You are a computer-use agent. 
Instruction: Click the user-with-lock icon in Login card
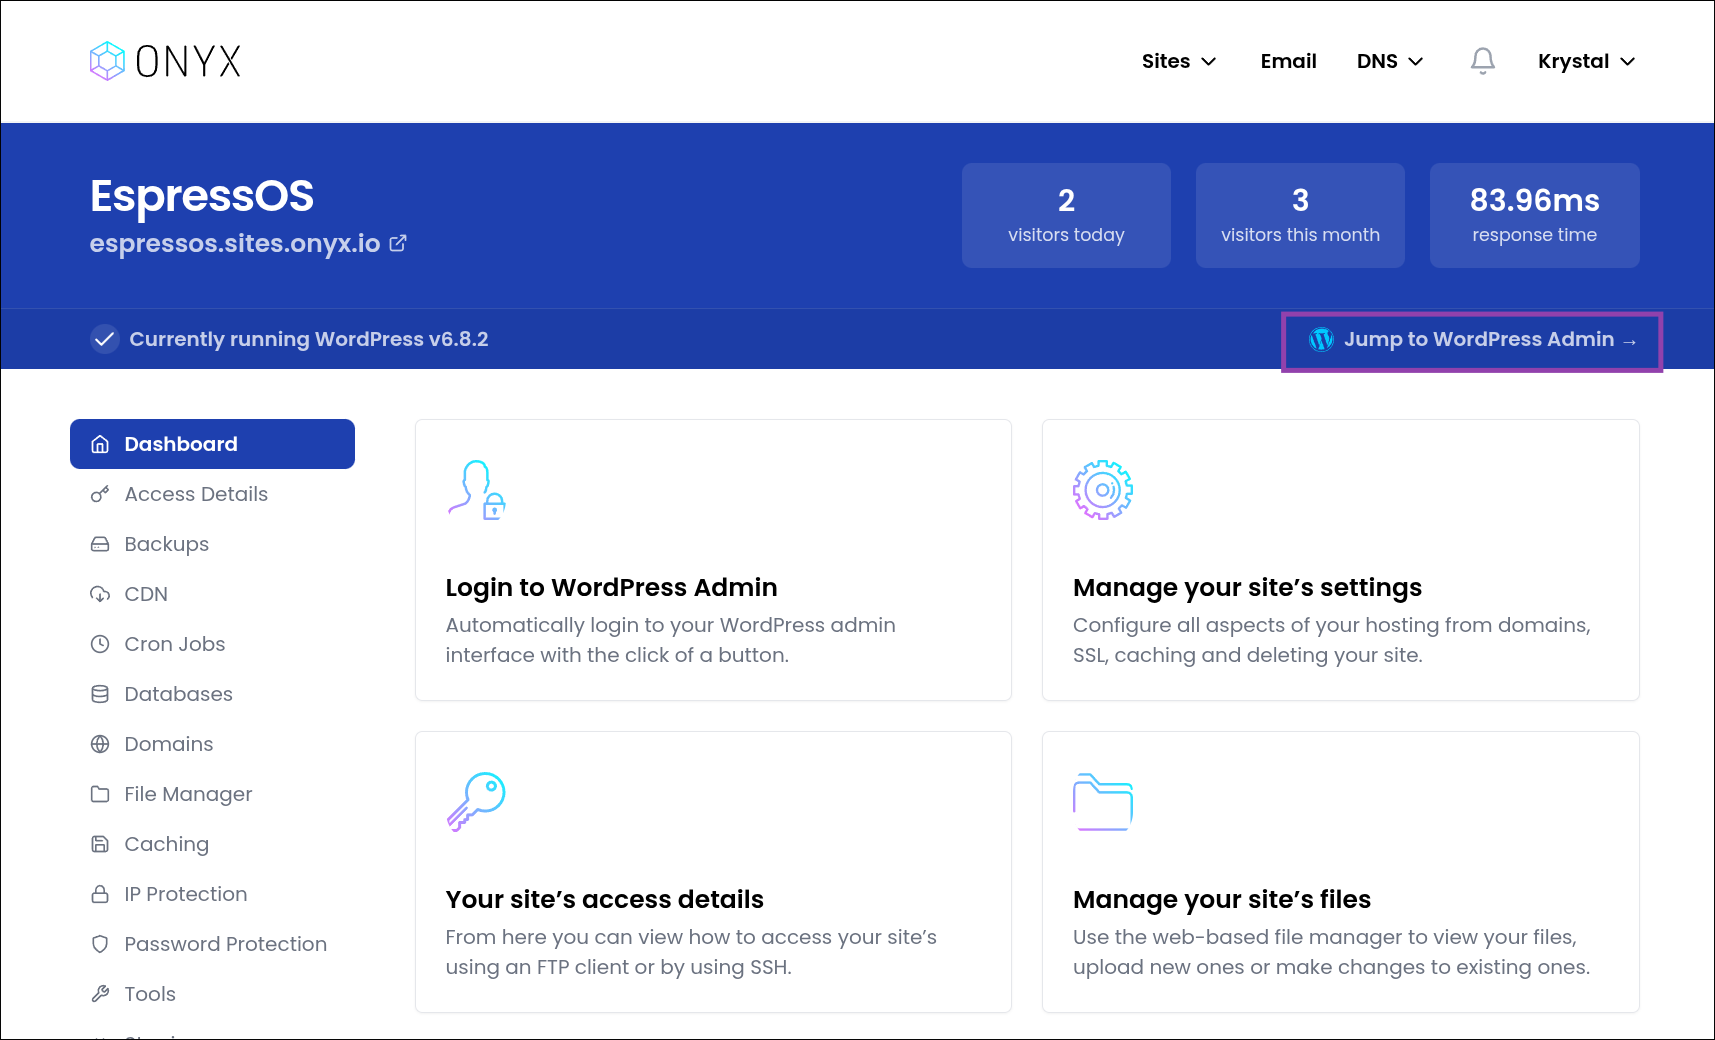[477, 490]
